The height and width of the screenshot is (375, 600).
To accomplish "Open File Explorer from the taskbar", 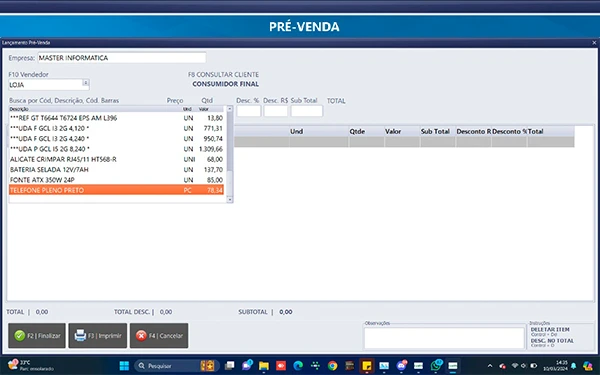I will [x=264, y=366].
